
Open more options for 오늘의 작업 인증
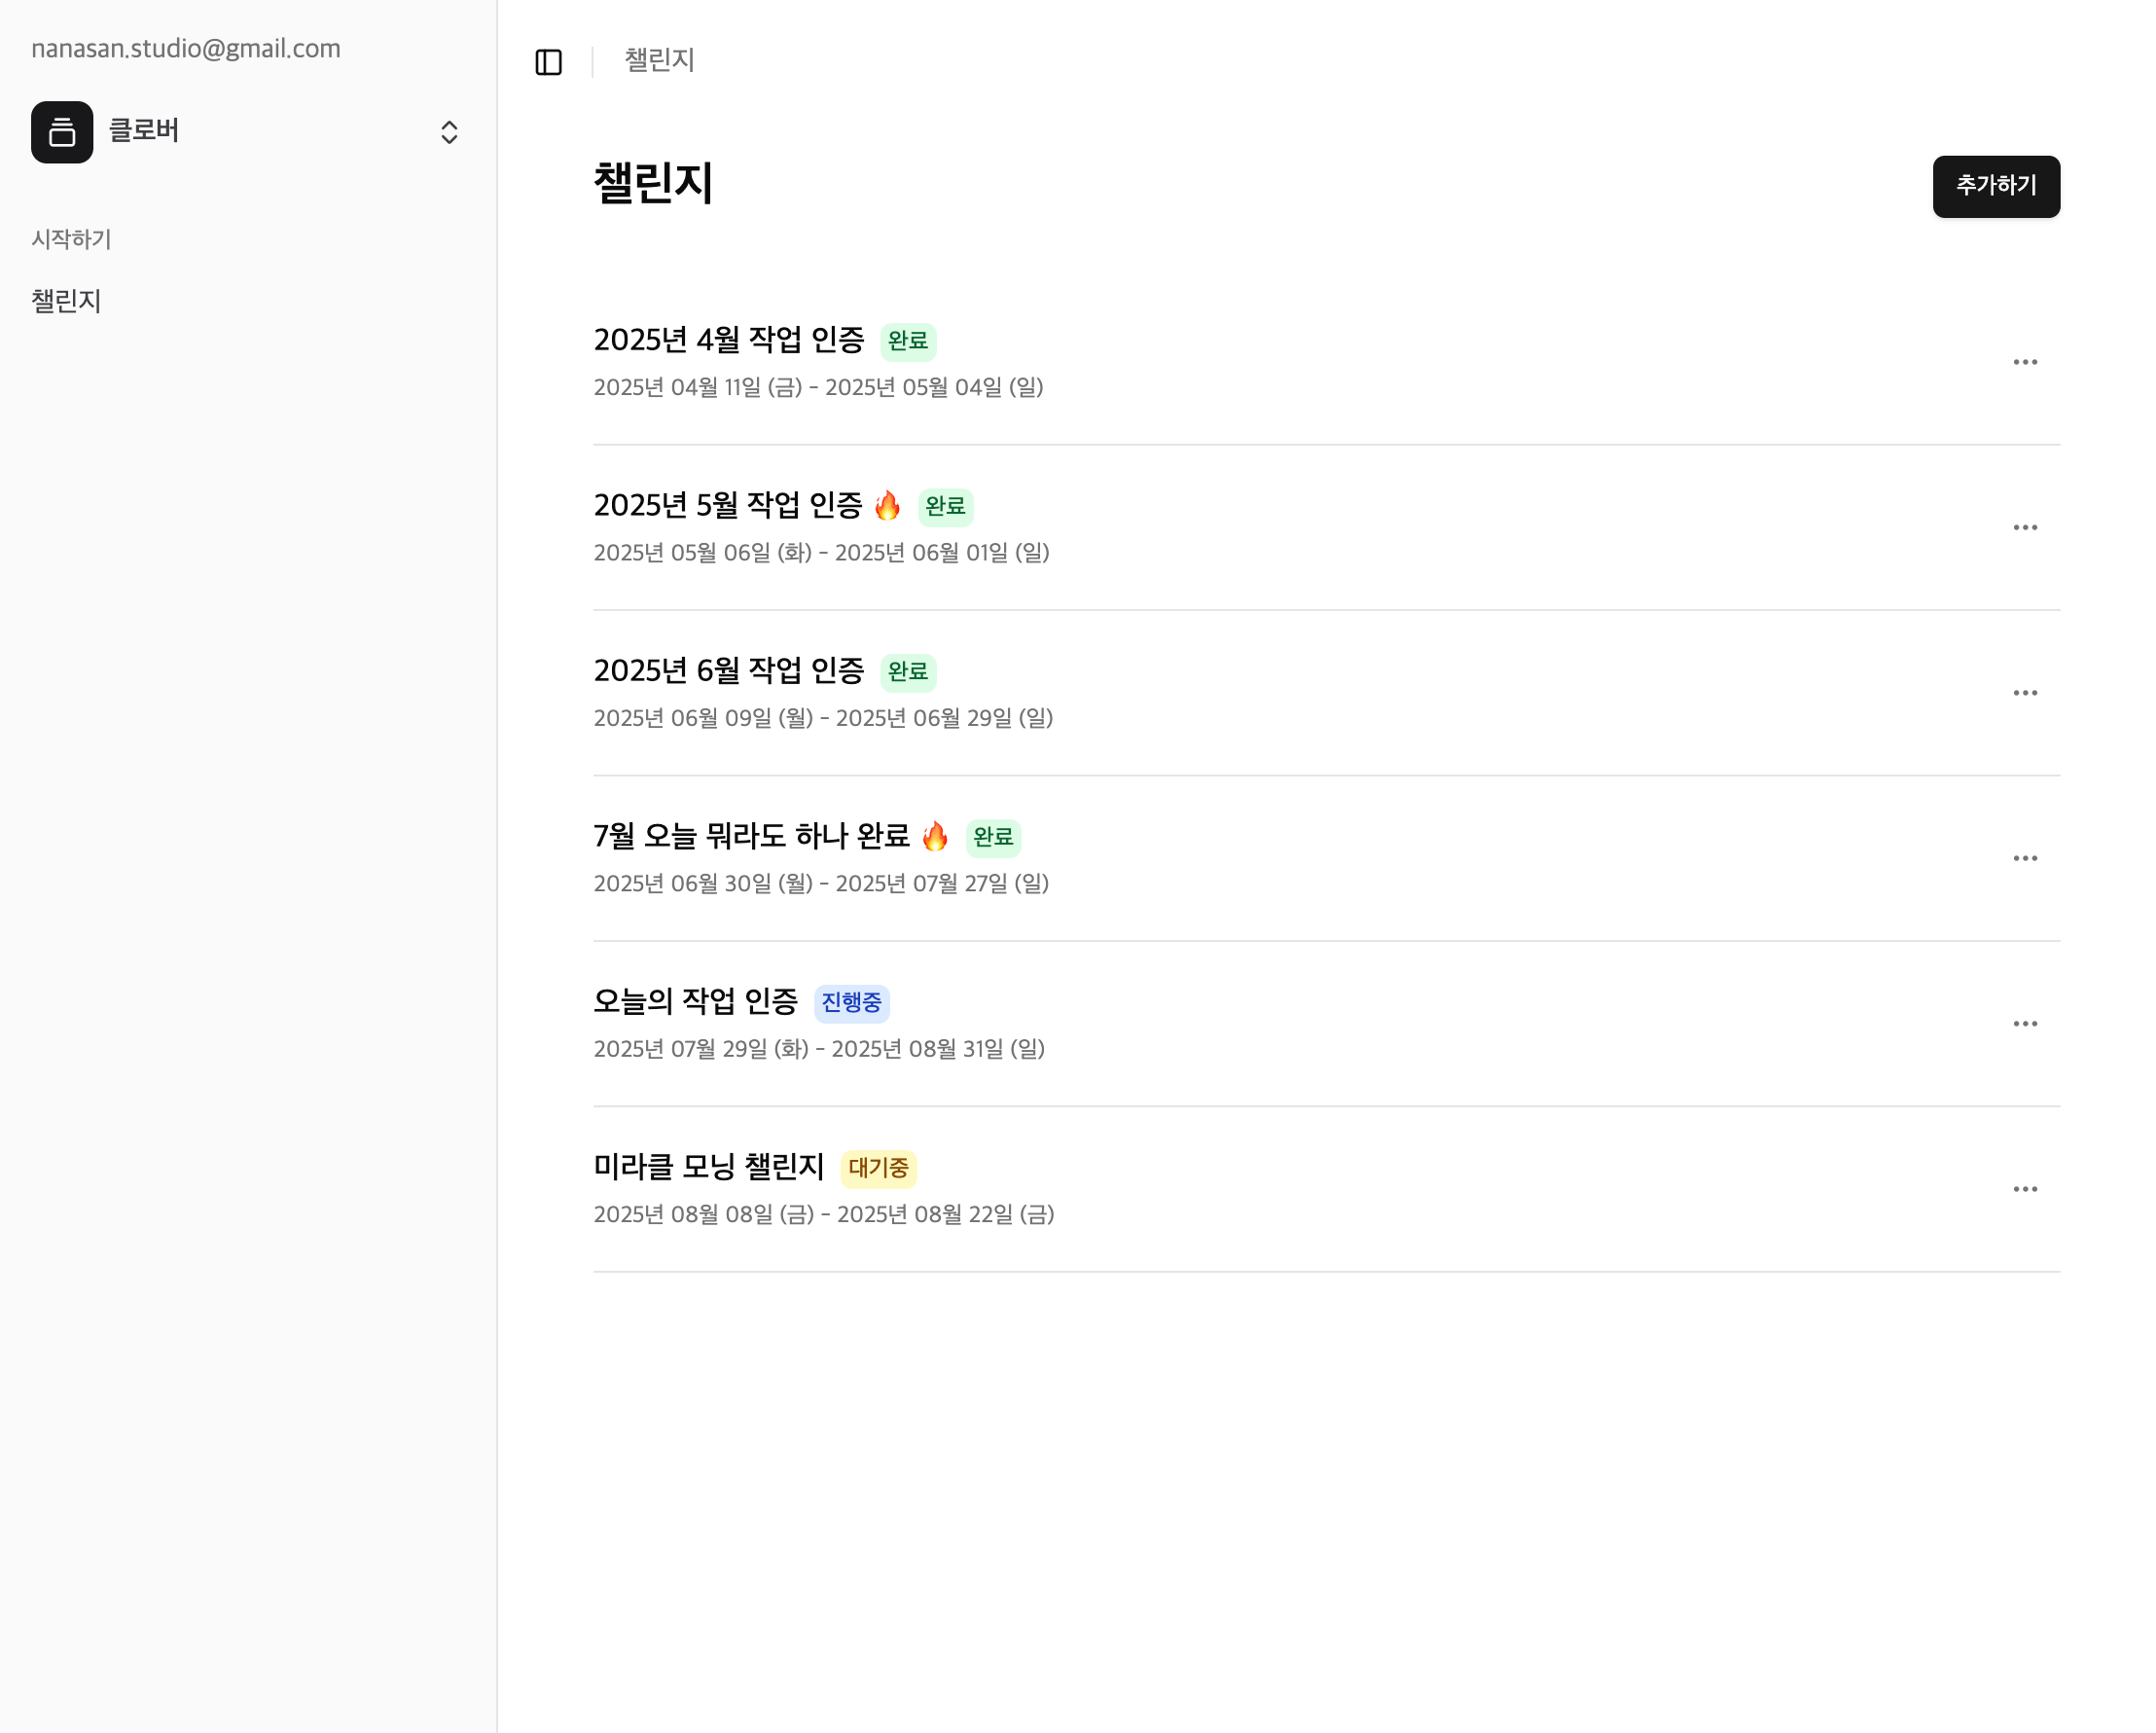(2024, 1024)
